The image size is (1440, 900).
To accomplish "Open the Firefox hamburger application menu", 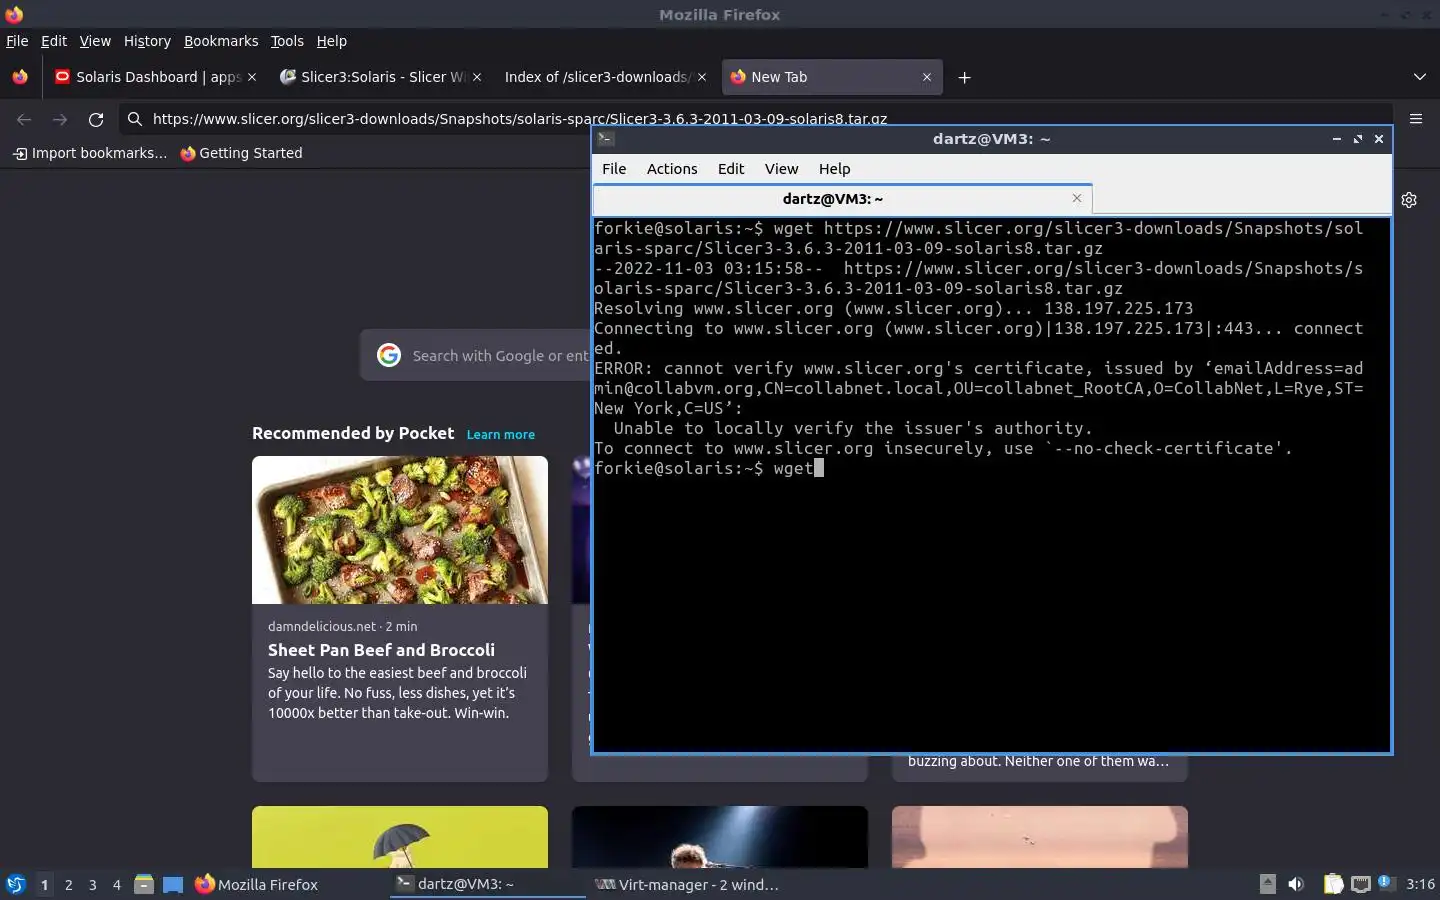I will [1416, 118].
